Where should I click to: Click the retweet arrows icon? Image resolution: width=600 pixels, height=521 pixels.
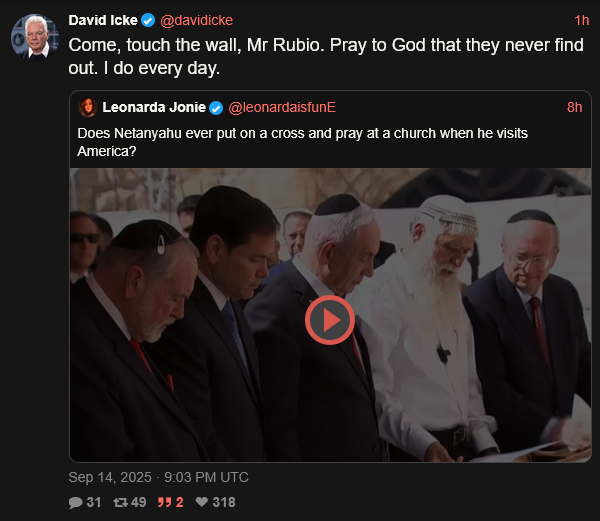[121, 502]
